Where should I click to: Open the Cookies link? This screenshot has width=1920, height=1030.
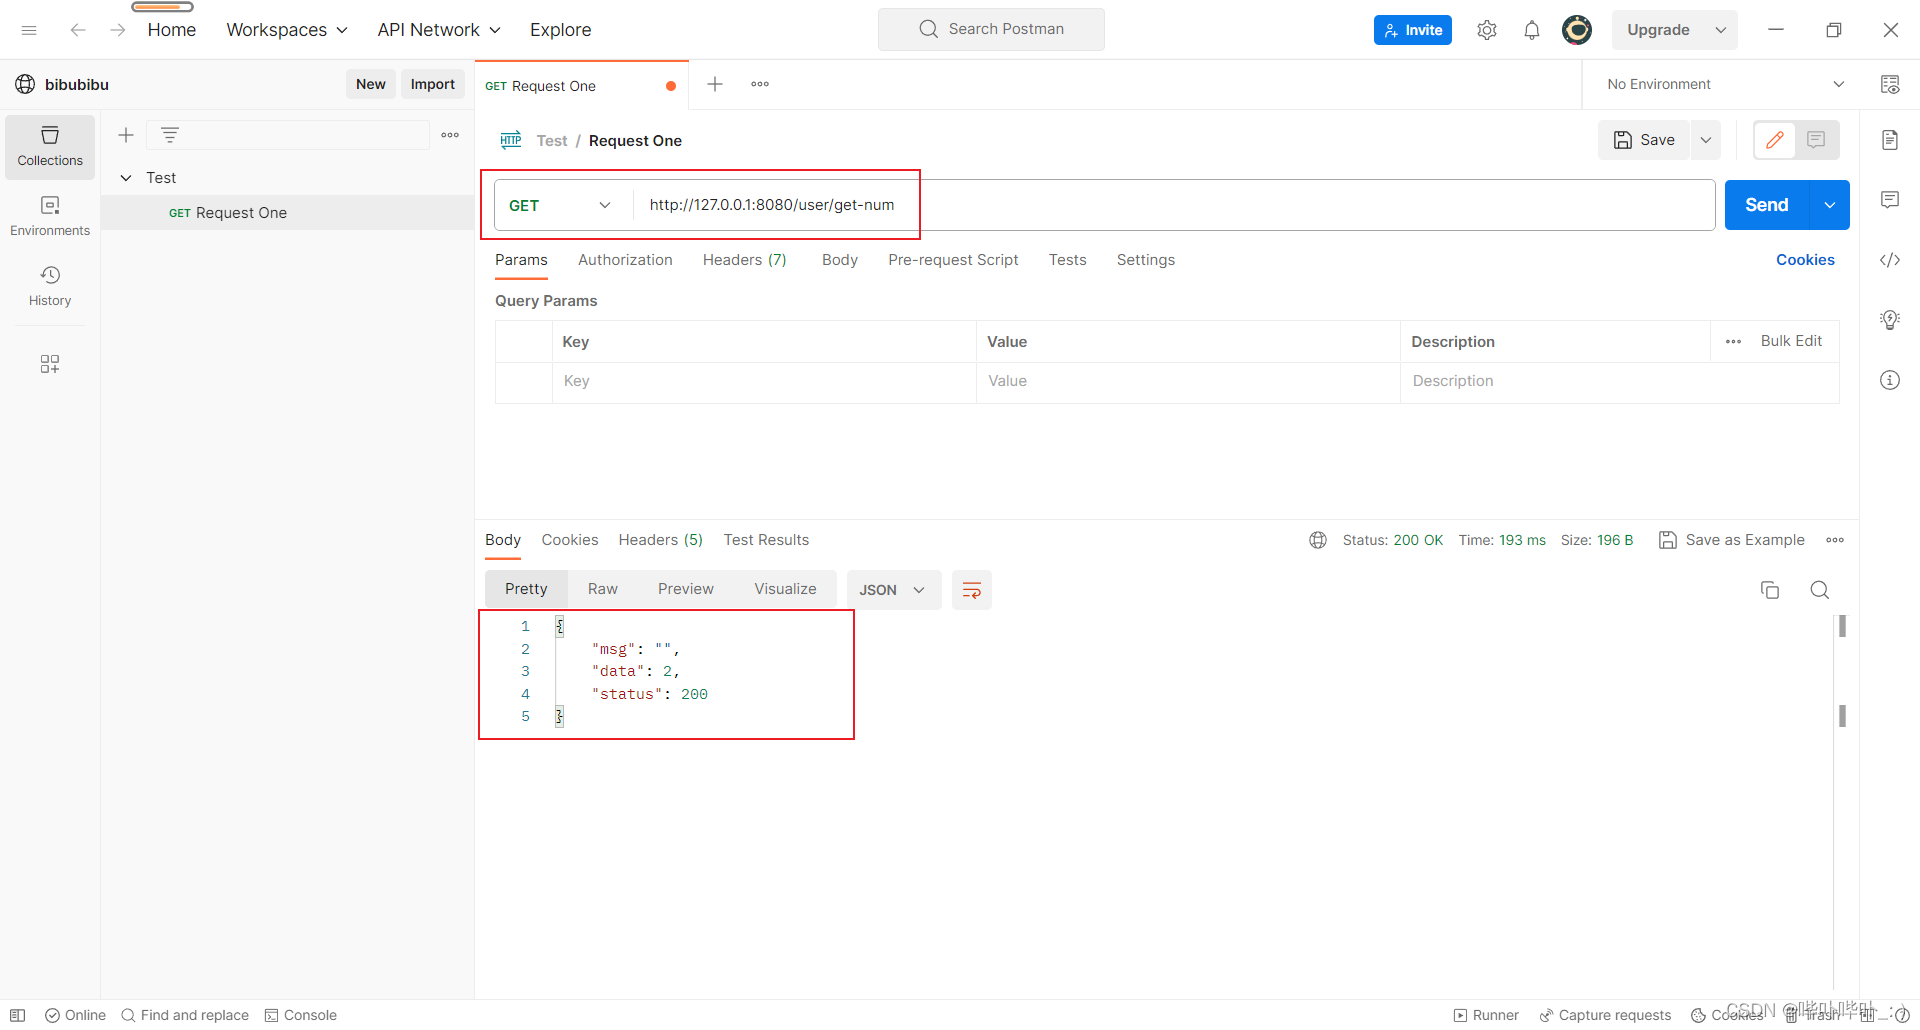point(1805,260)
